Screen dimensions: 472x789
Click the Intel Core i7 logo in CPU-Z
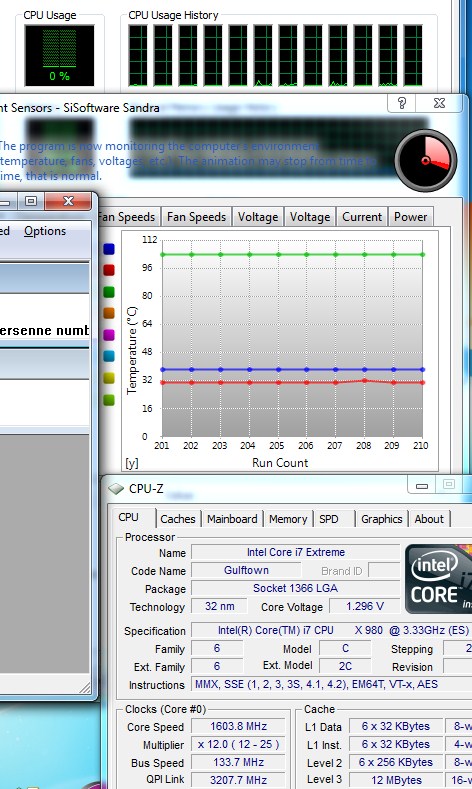[438, 579]
